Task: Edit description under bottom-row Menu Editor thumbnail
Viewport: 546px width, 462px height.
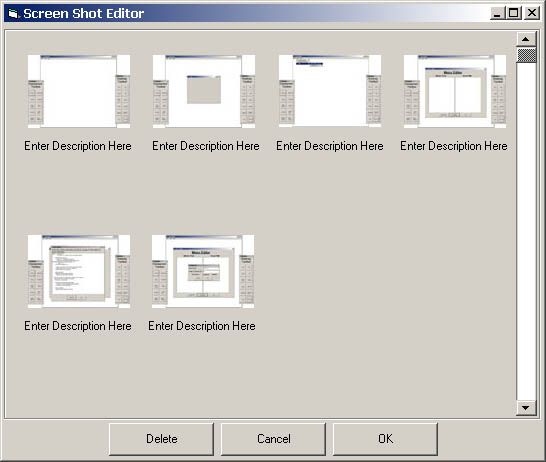Action: click(x=202, y=326)
